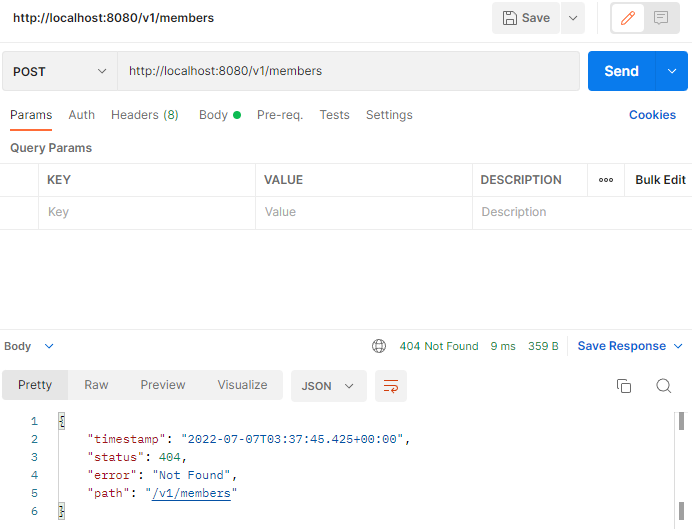Click the Value input cell
Screen dimensions: 692x529
click(364, 212)
